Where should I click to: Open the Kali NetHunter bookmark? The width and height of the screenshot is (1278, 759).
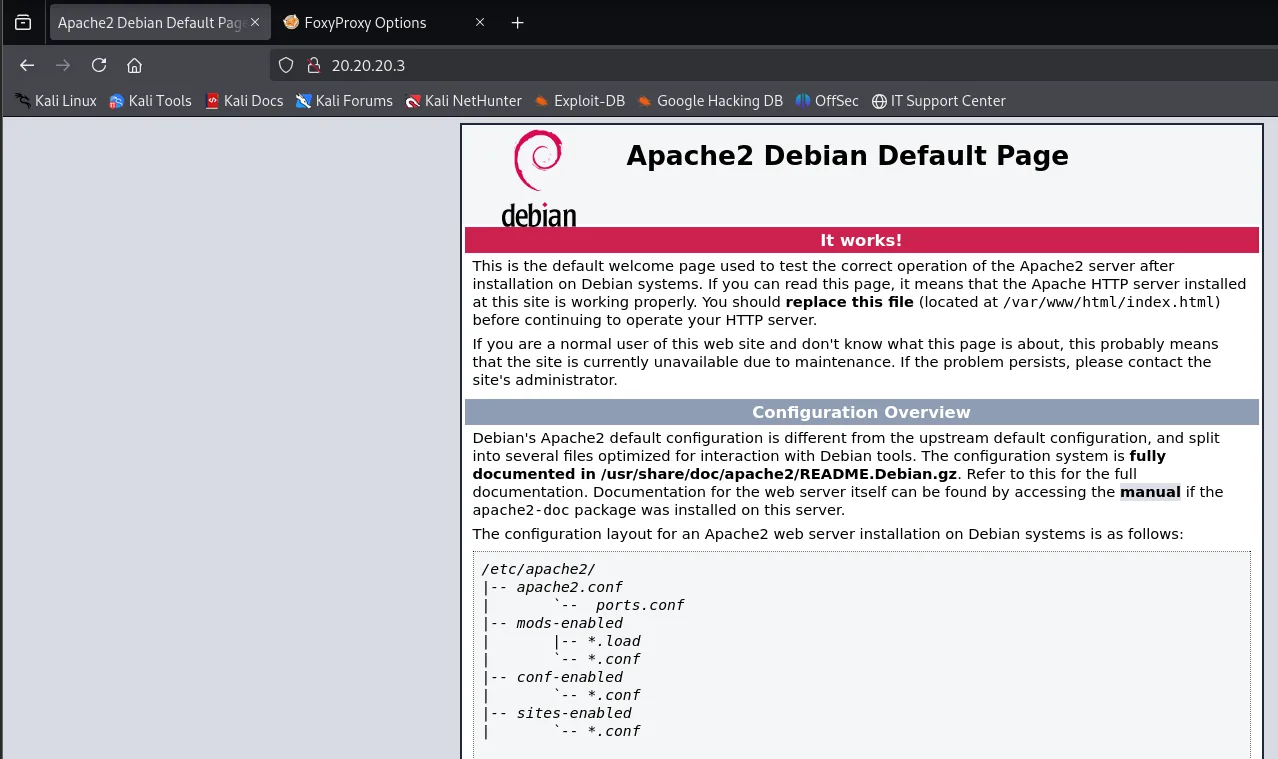pyautogui.click(x=464, y=101)
